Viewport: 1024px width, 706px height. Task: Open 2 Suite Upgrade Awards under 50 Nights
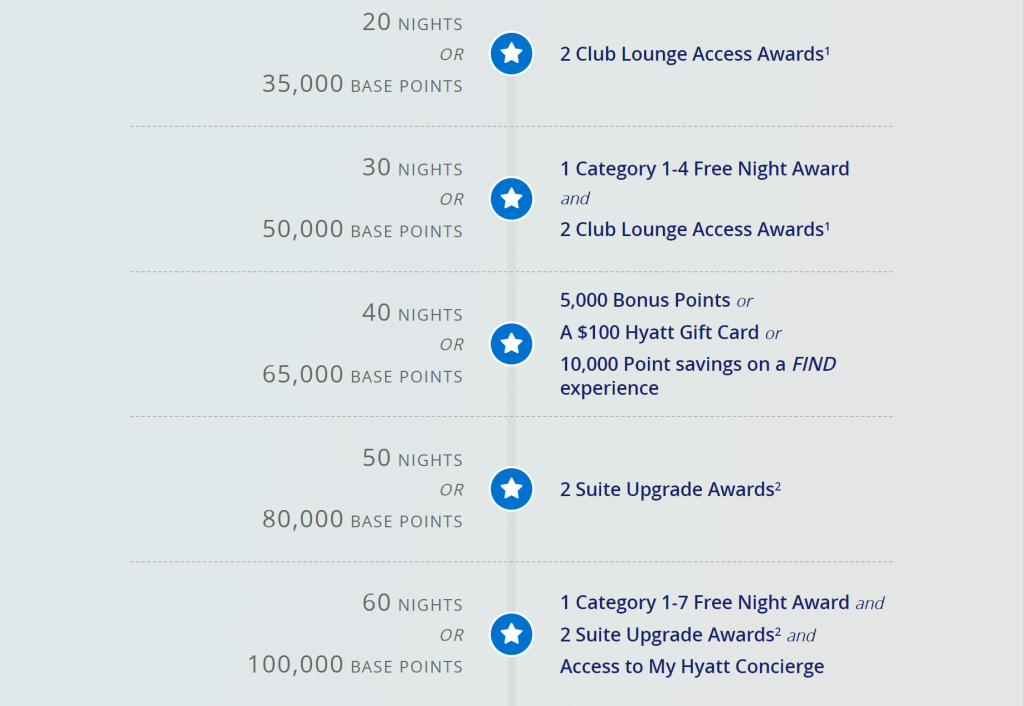tap(670, 489)
